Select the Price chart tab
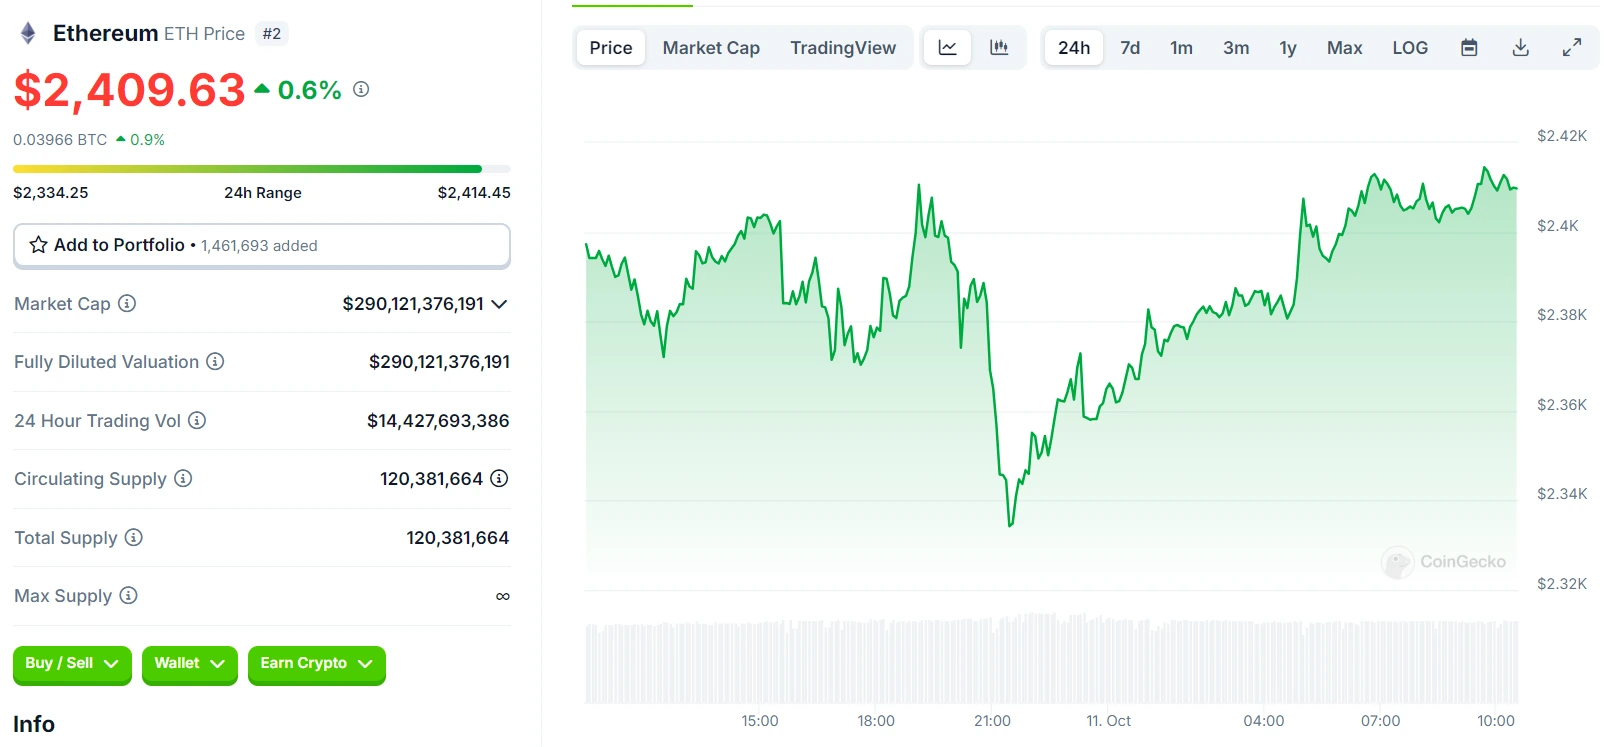The width and height of the screenshot is (1604, 747). 610,47
